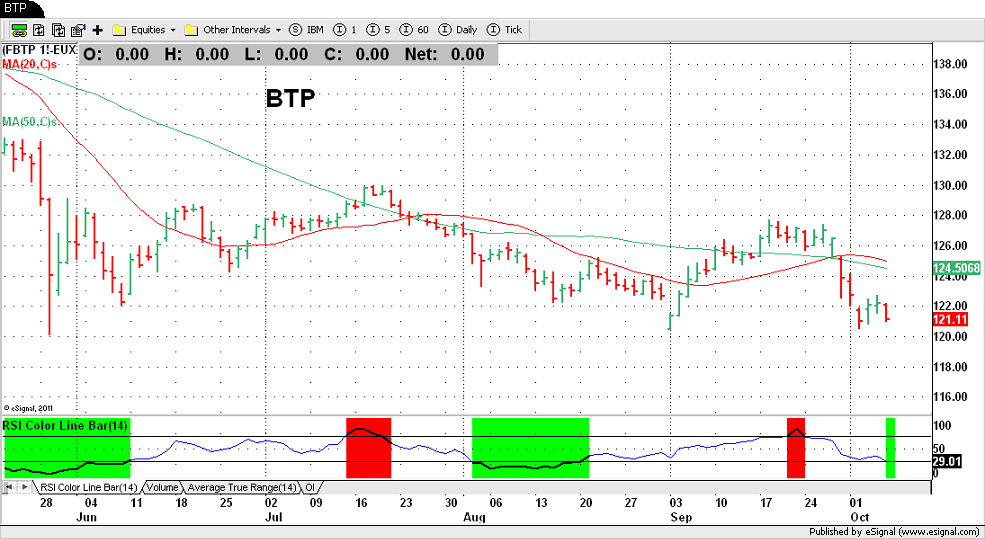Click the O: 0.00 open readout
The width and height of the screenshot is (985, 539).
pyautogui.click(x=116, y=55)
